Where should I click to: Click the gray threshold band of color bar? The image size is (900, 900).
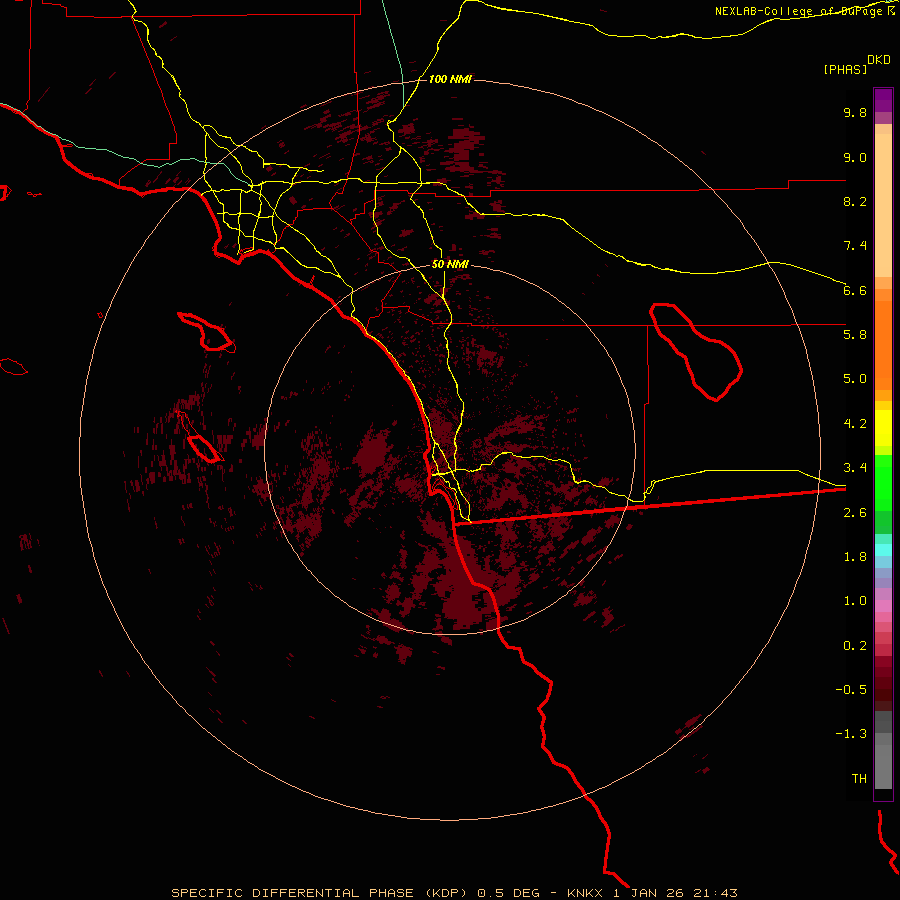click(x=883, y=762)
